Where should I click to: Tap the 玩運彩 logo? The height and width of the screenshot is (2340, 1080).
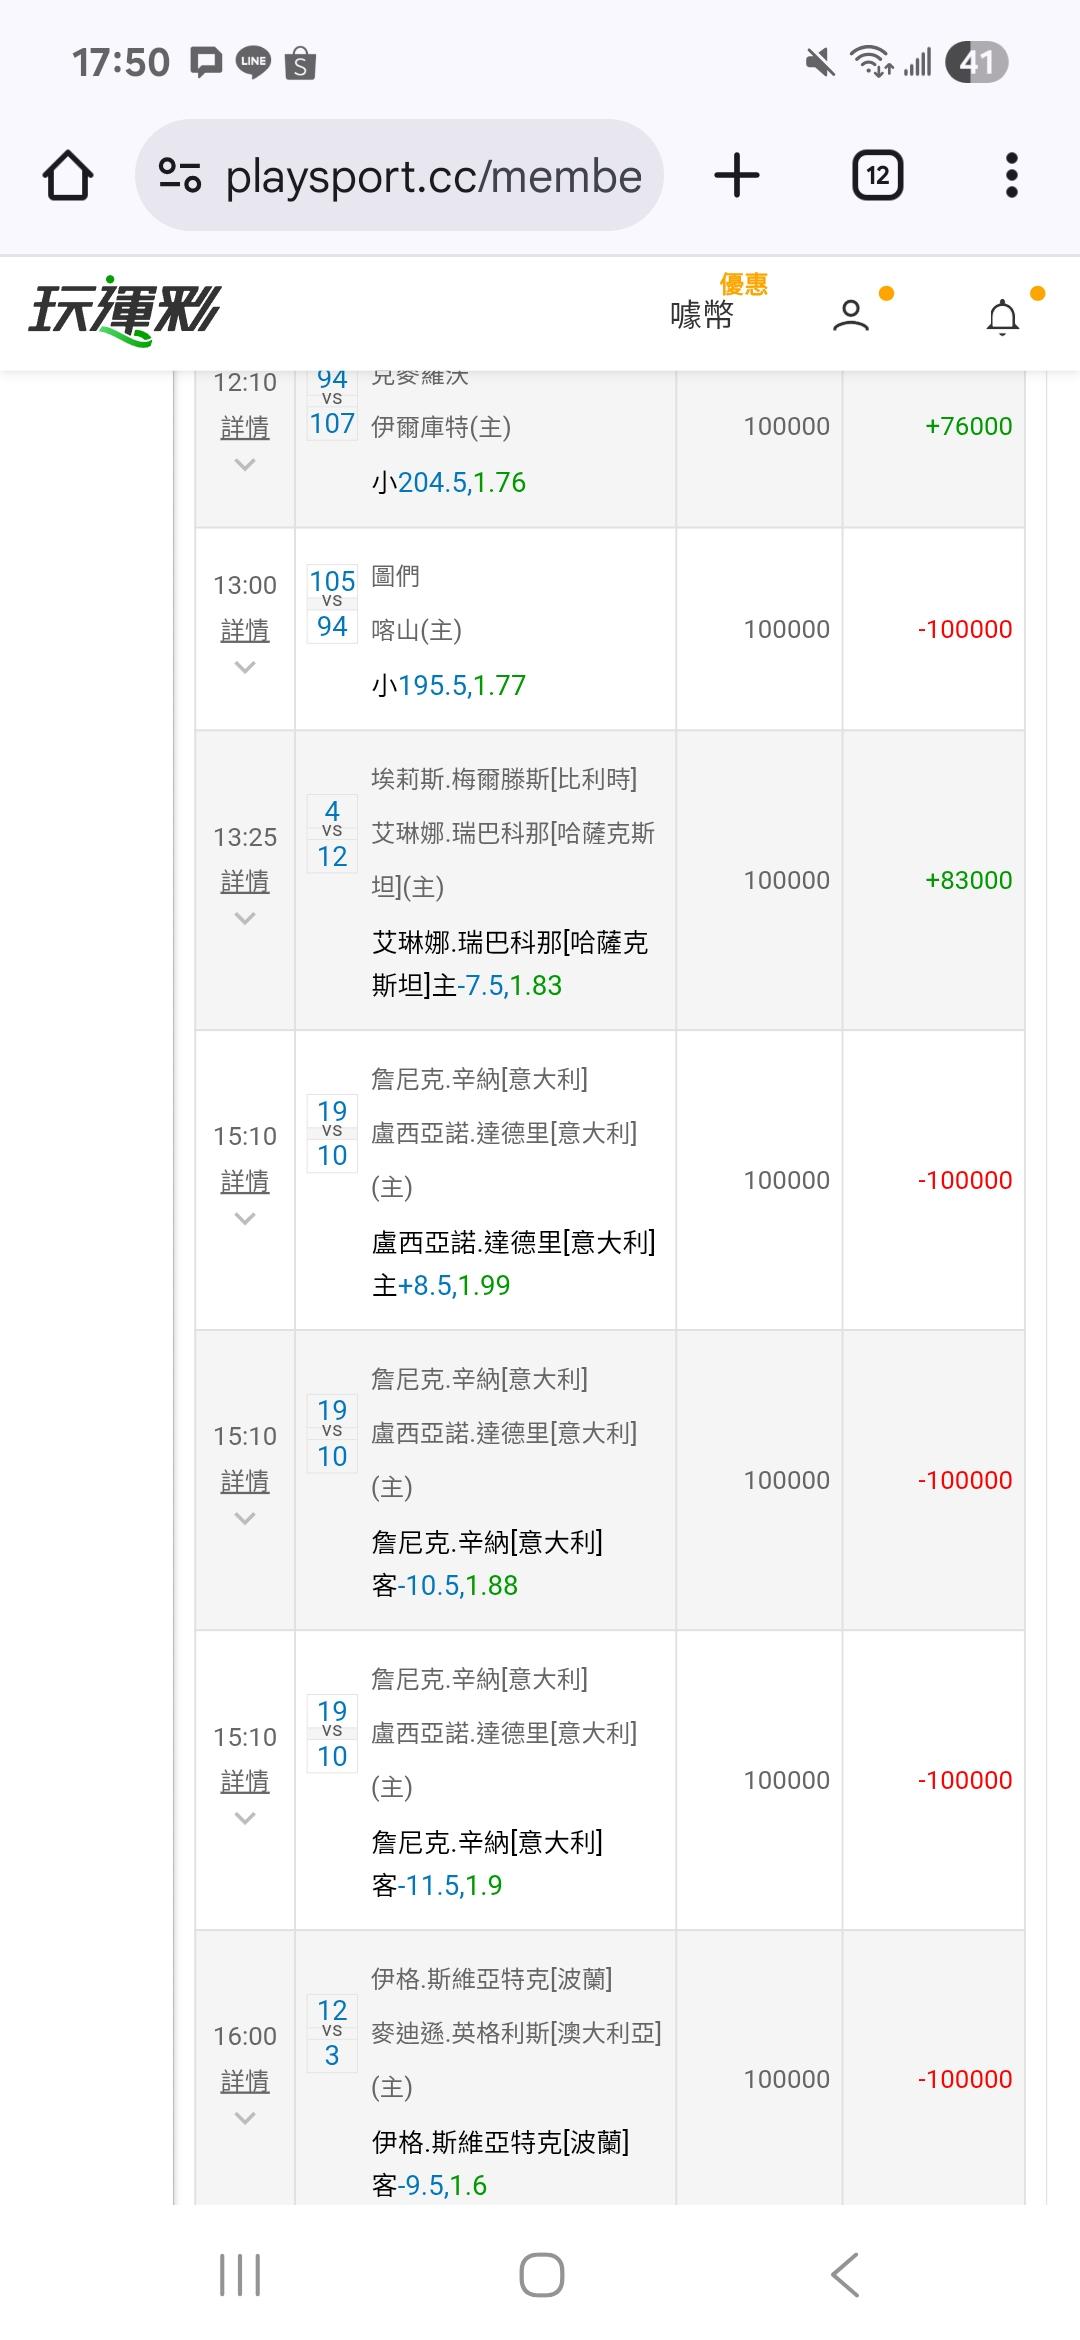(125, 311)
